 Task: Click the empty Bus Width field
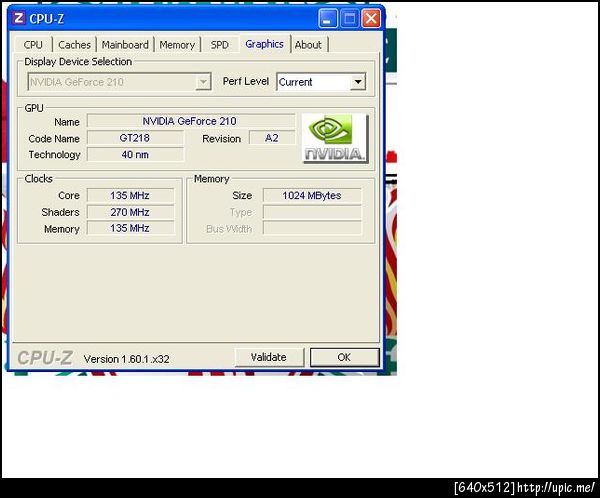pyautogui.click(x=312, y=228)
